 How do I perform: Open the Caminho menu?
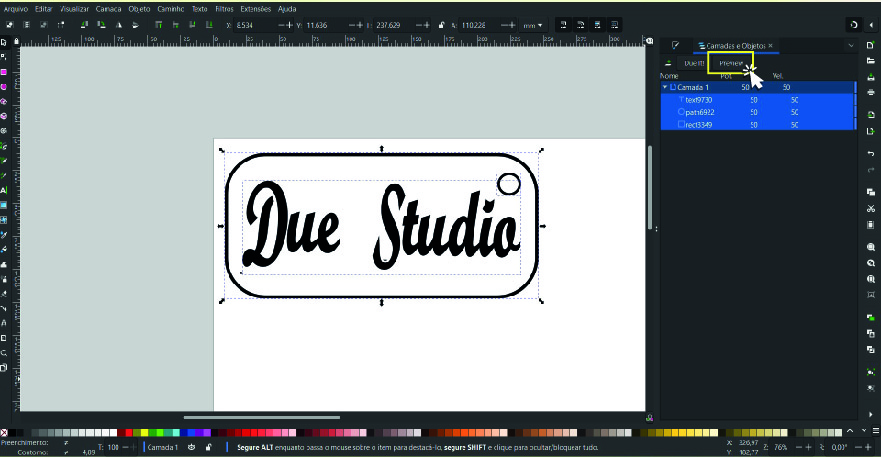171,8
